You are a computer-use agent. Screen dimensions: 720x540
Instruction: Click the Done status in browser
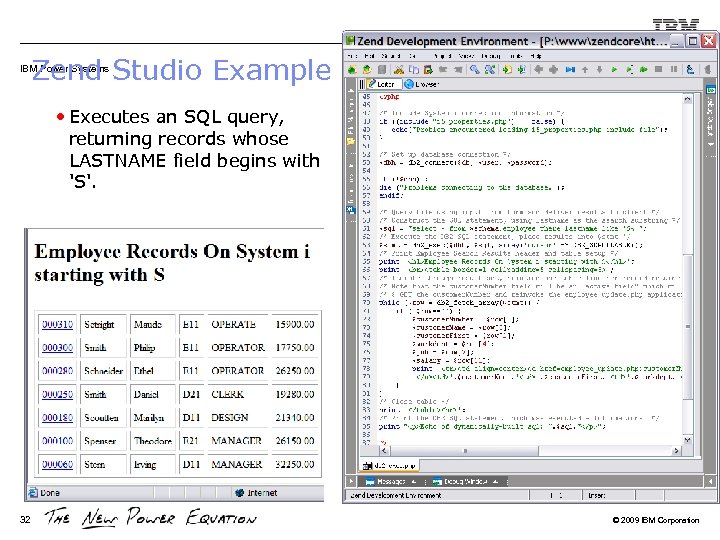(x=45, y=493)
